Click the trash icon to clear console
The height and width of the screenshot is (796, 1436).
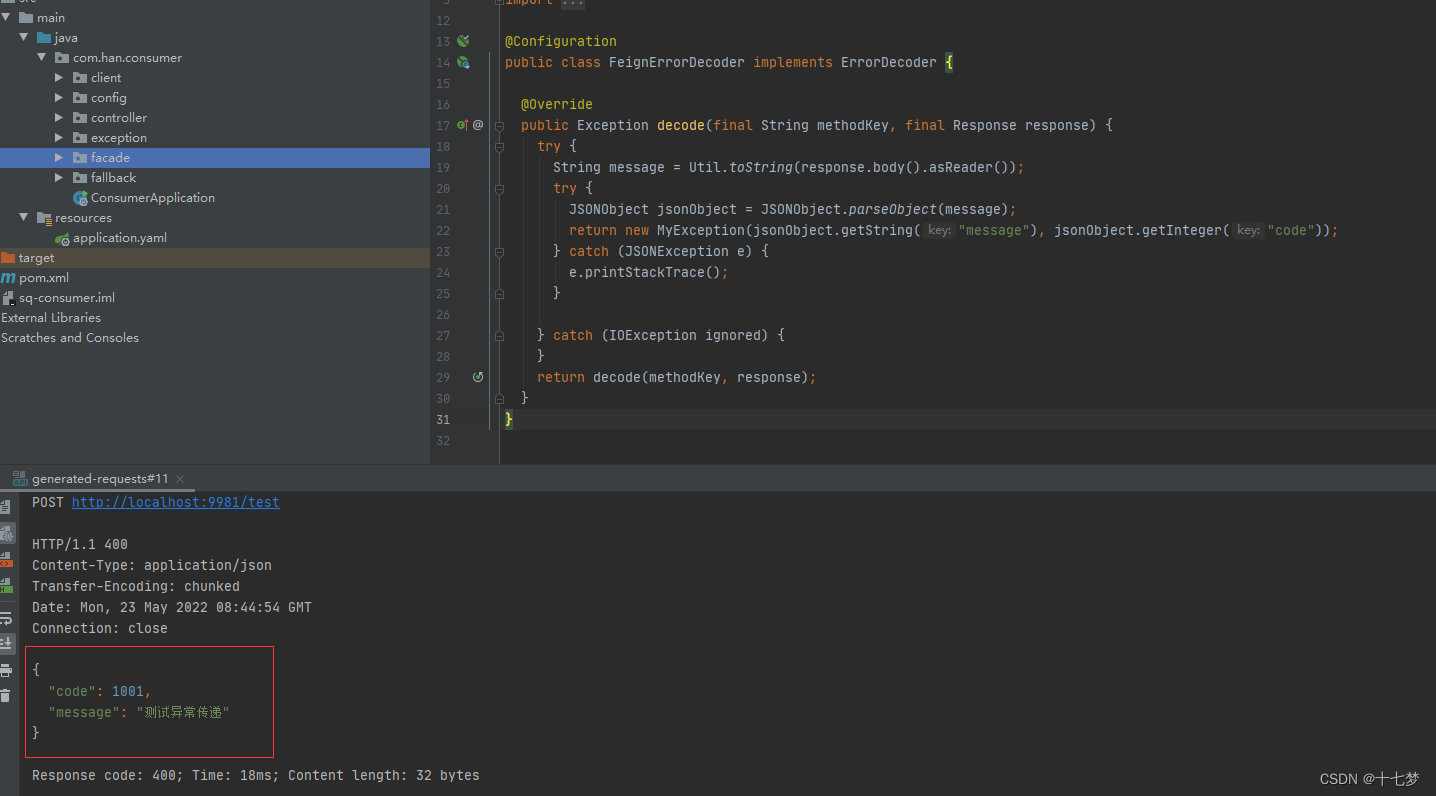[6, 695]
